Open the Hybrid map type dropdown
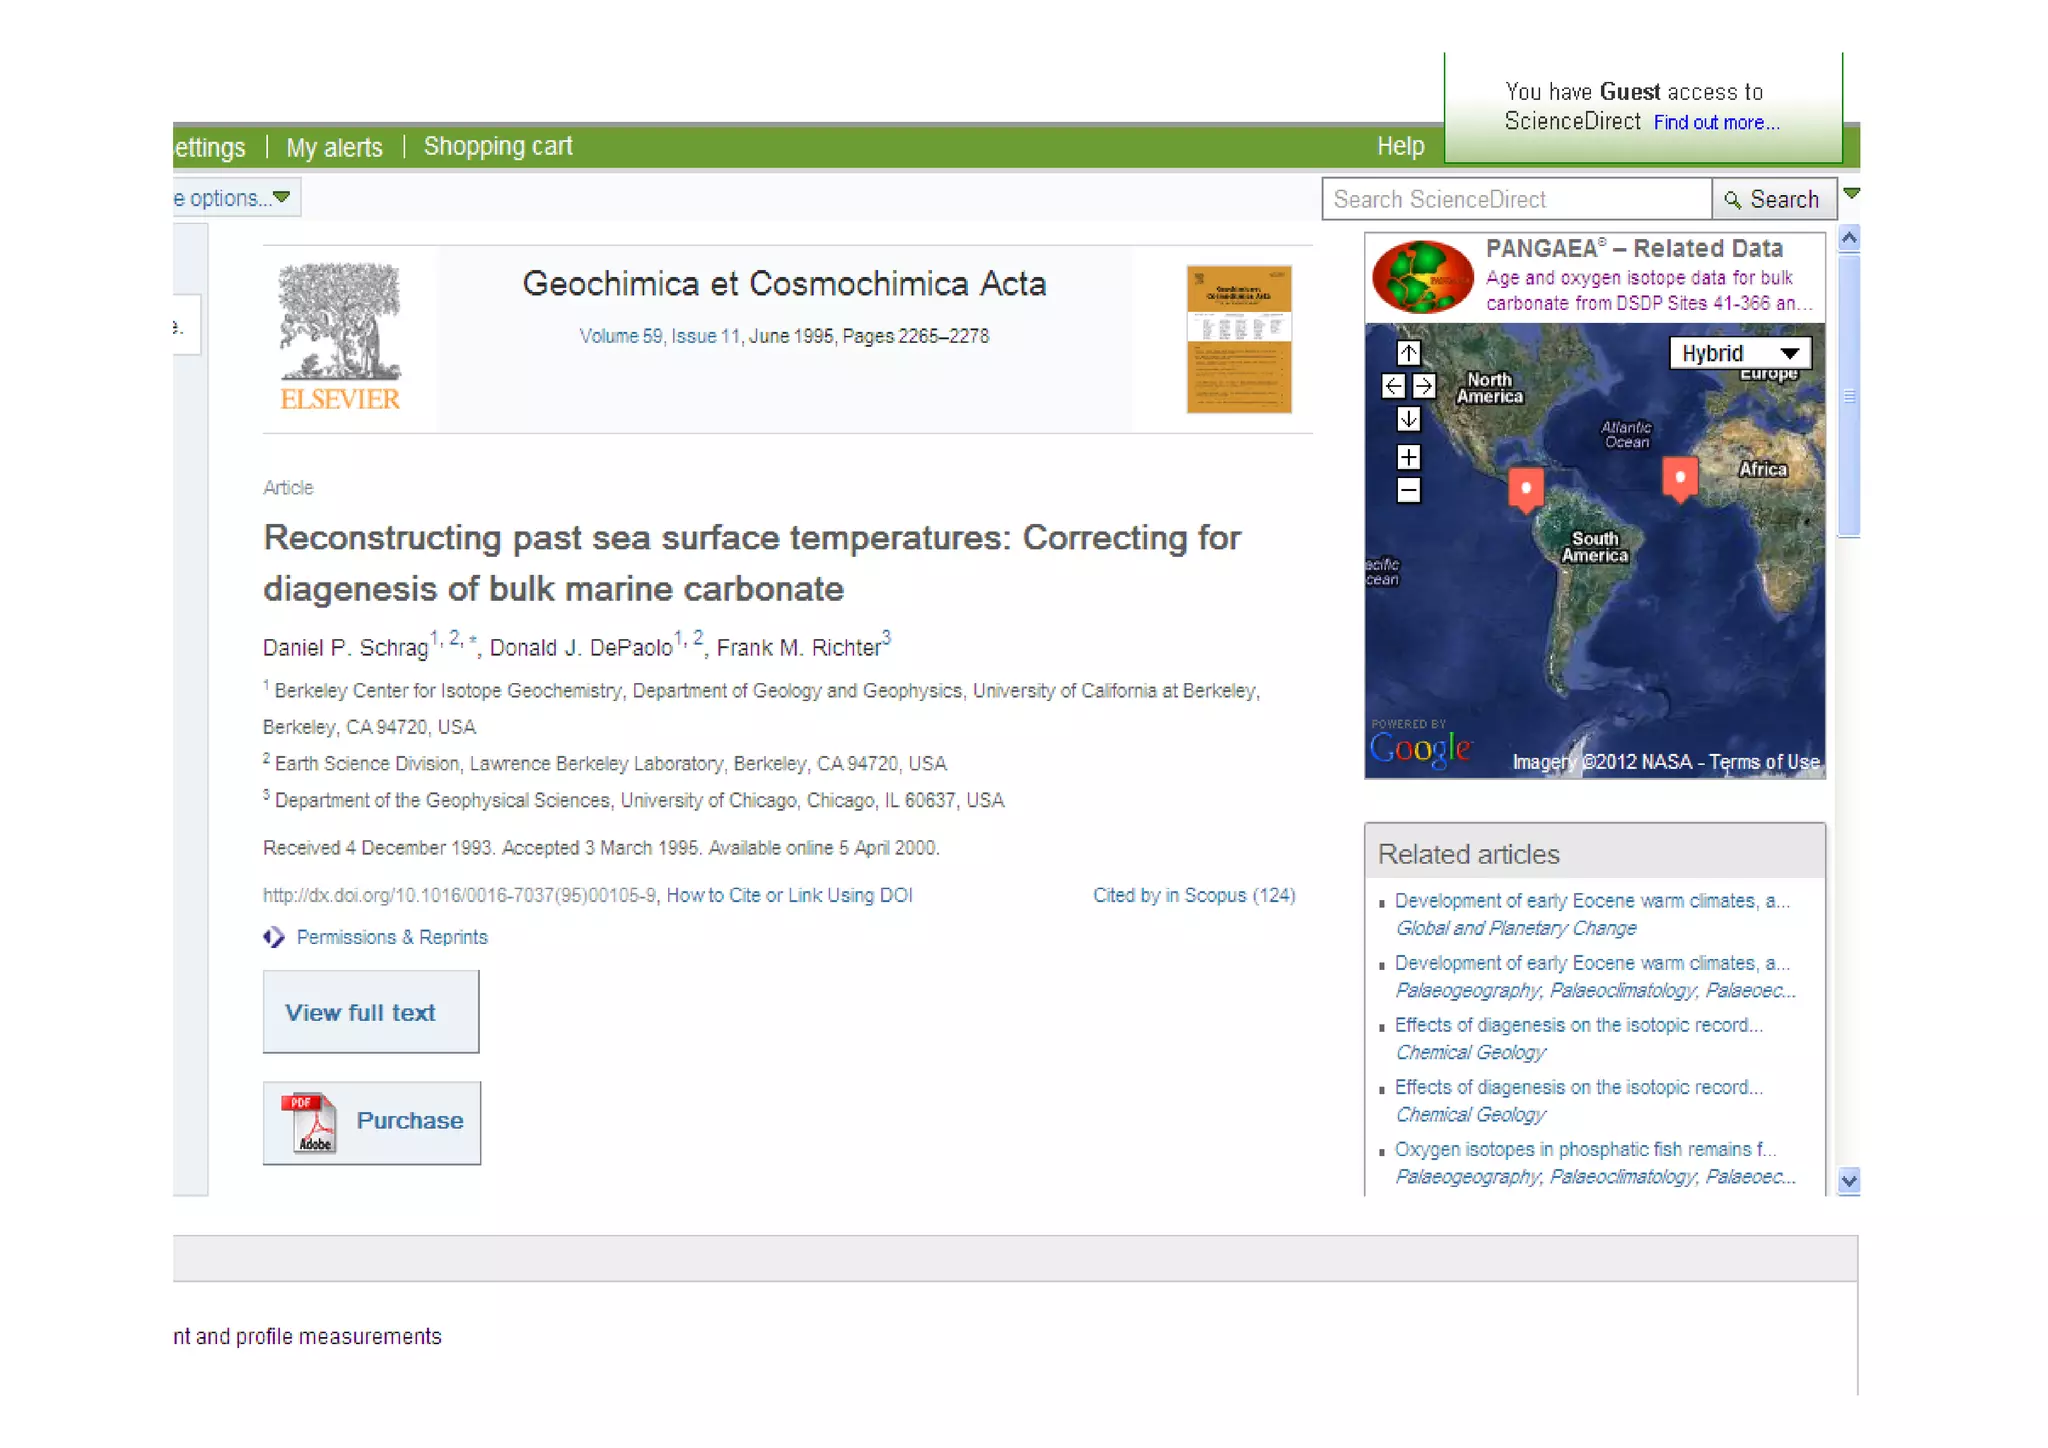The width and height of the screenshot is (2048, 1448). 1740,353
